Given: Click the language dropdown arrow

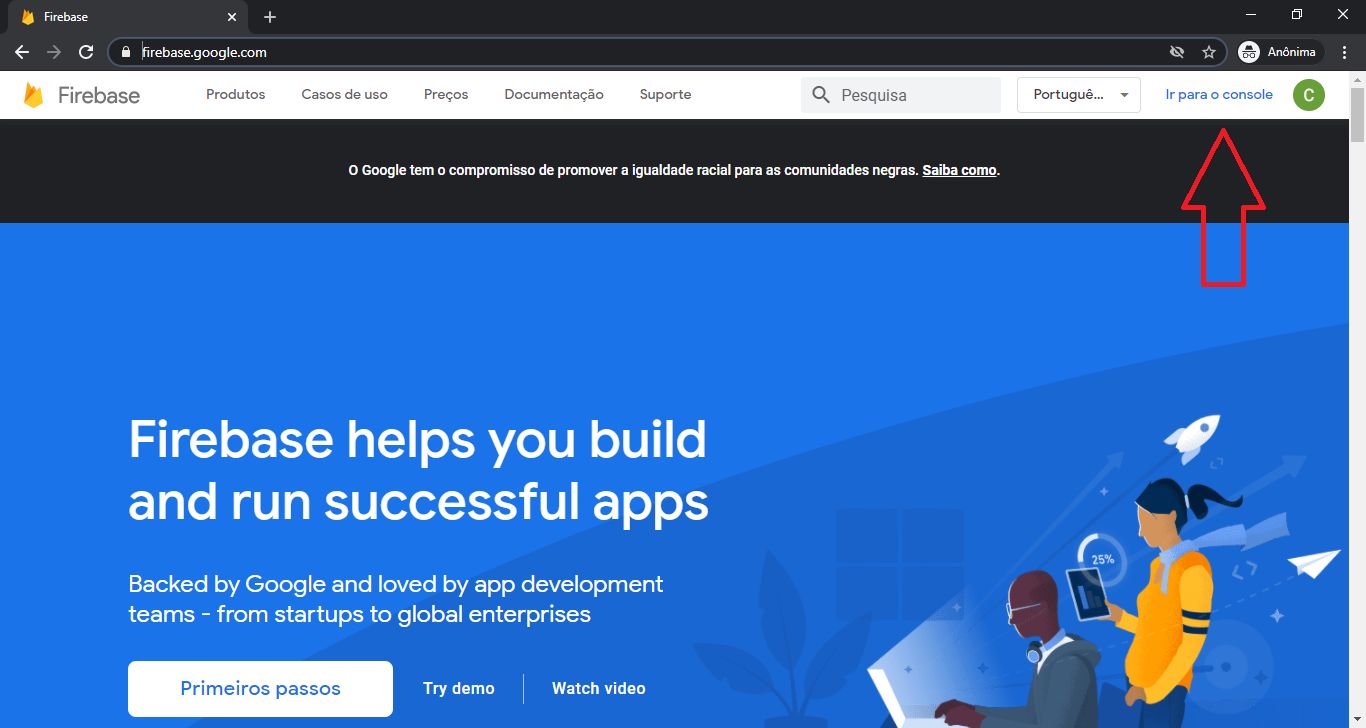Looking at the screenshot, I should pyautogui.click(x=1125, y=94).
